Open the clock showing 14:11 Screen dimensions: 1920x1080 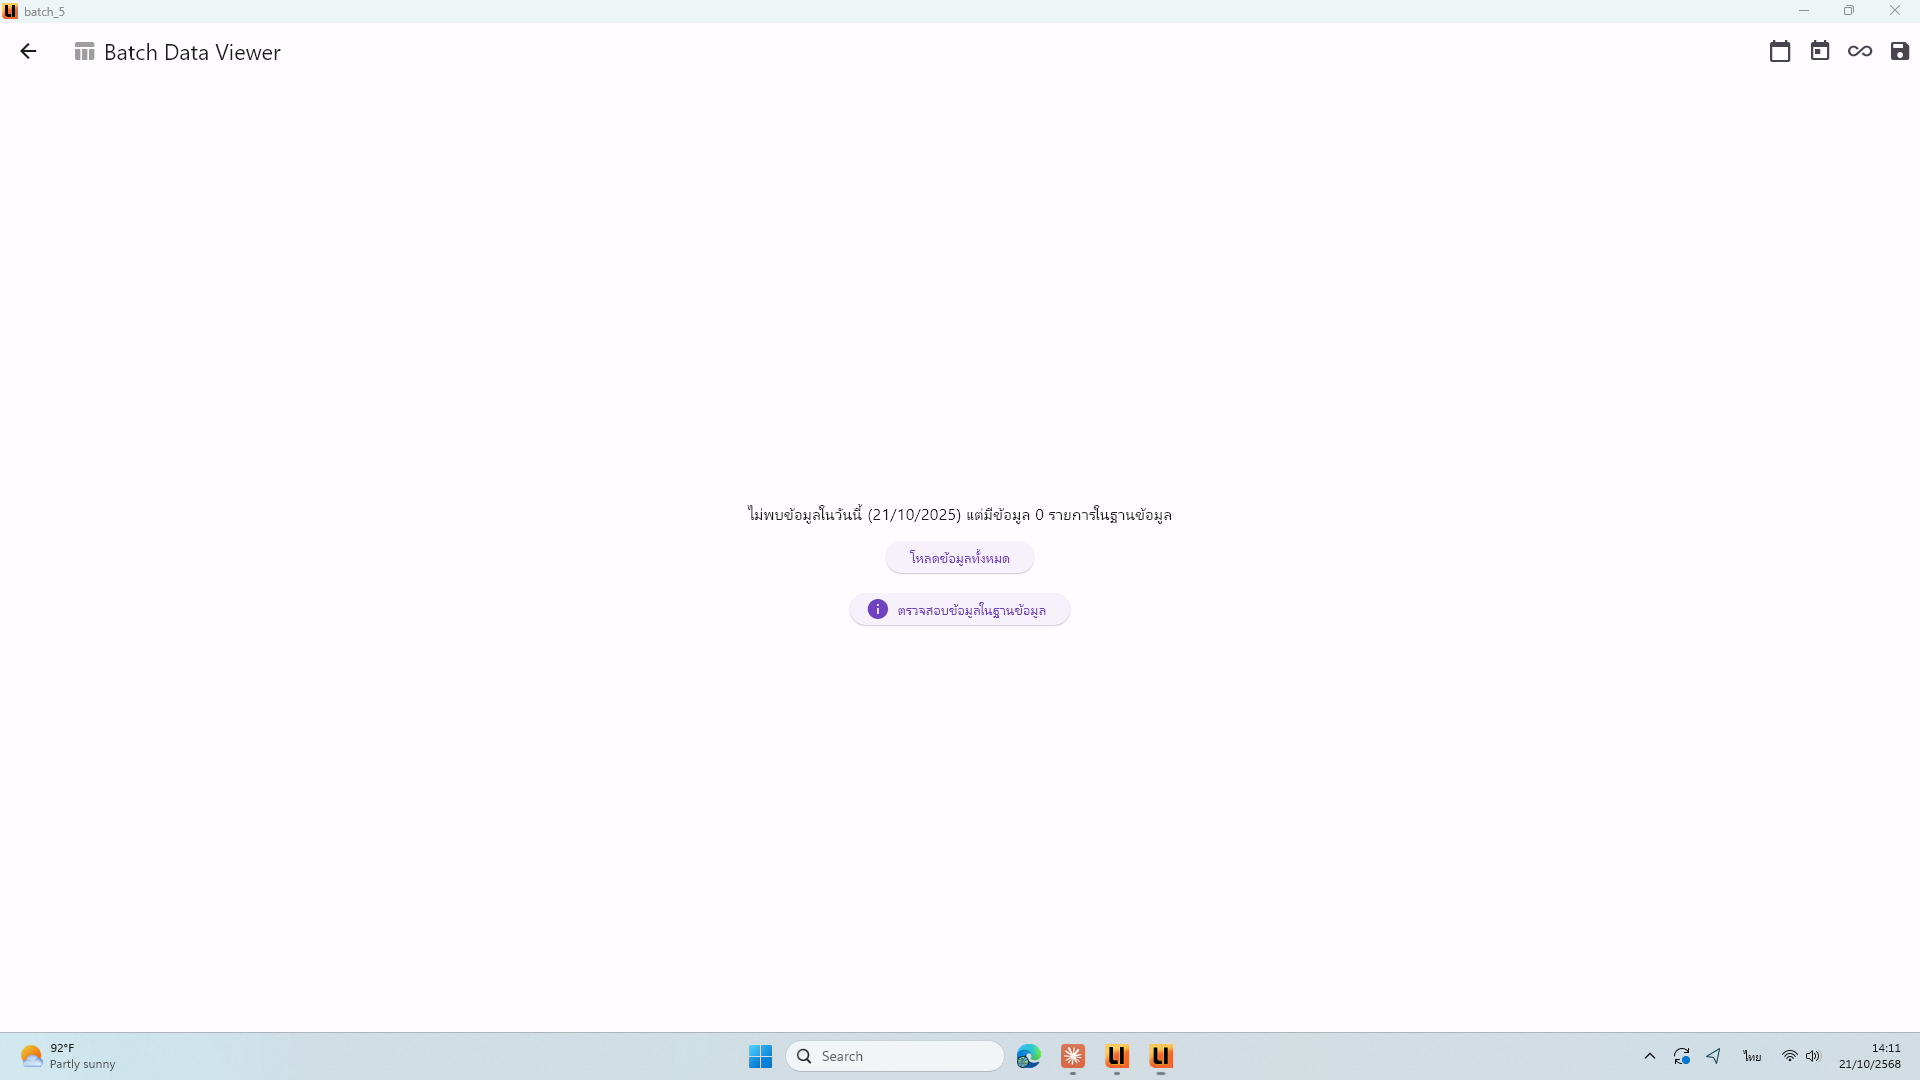[x=1869, y=1056]
